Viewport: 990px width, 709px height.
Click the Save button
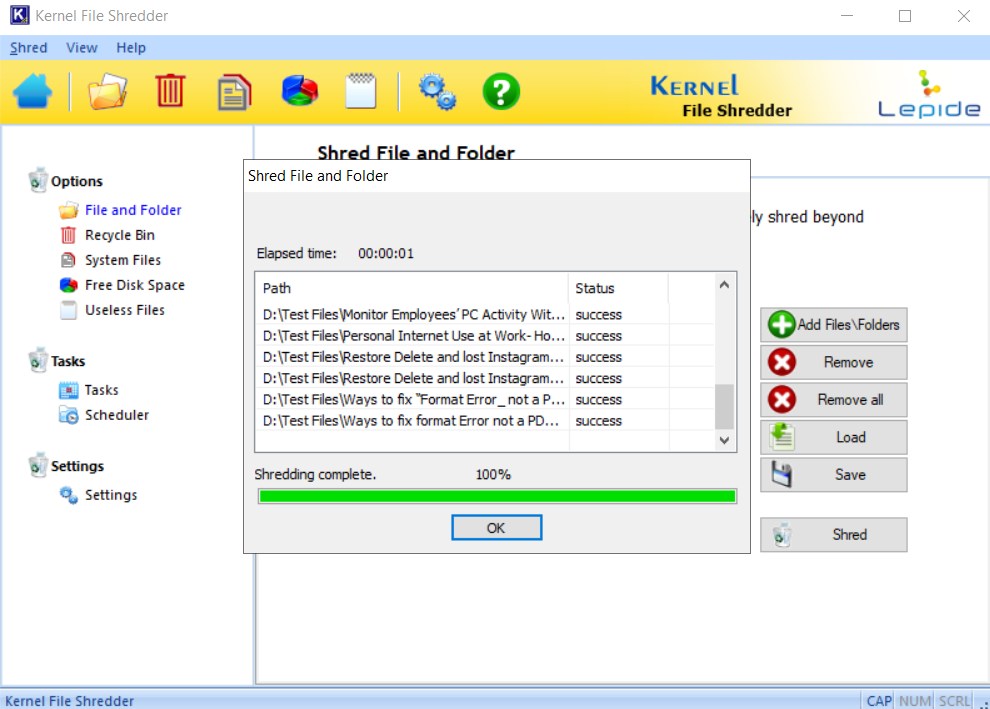point(833,475)
